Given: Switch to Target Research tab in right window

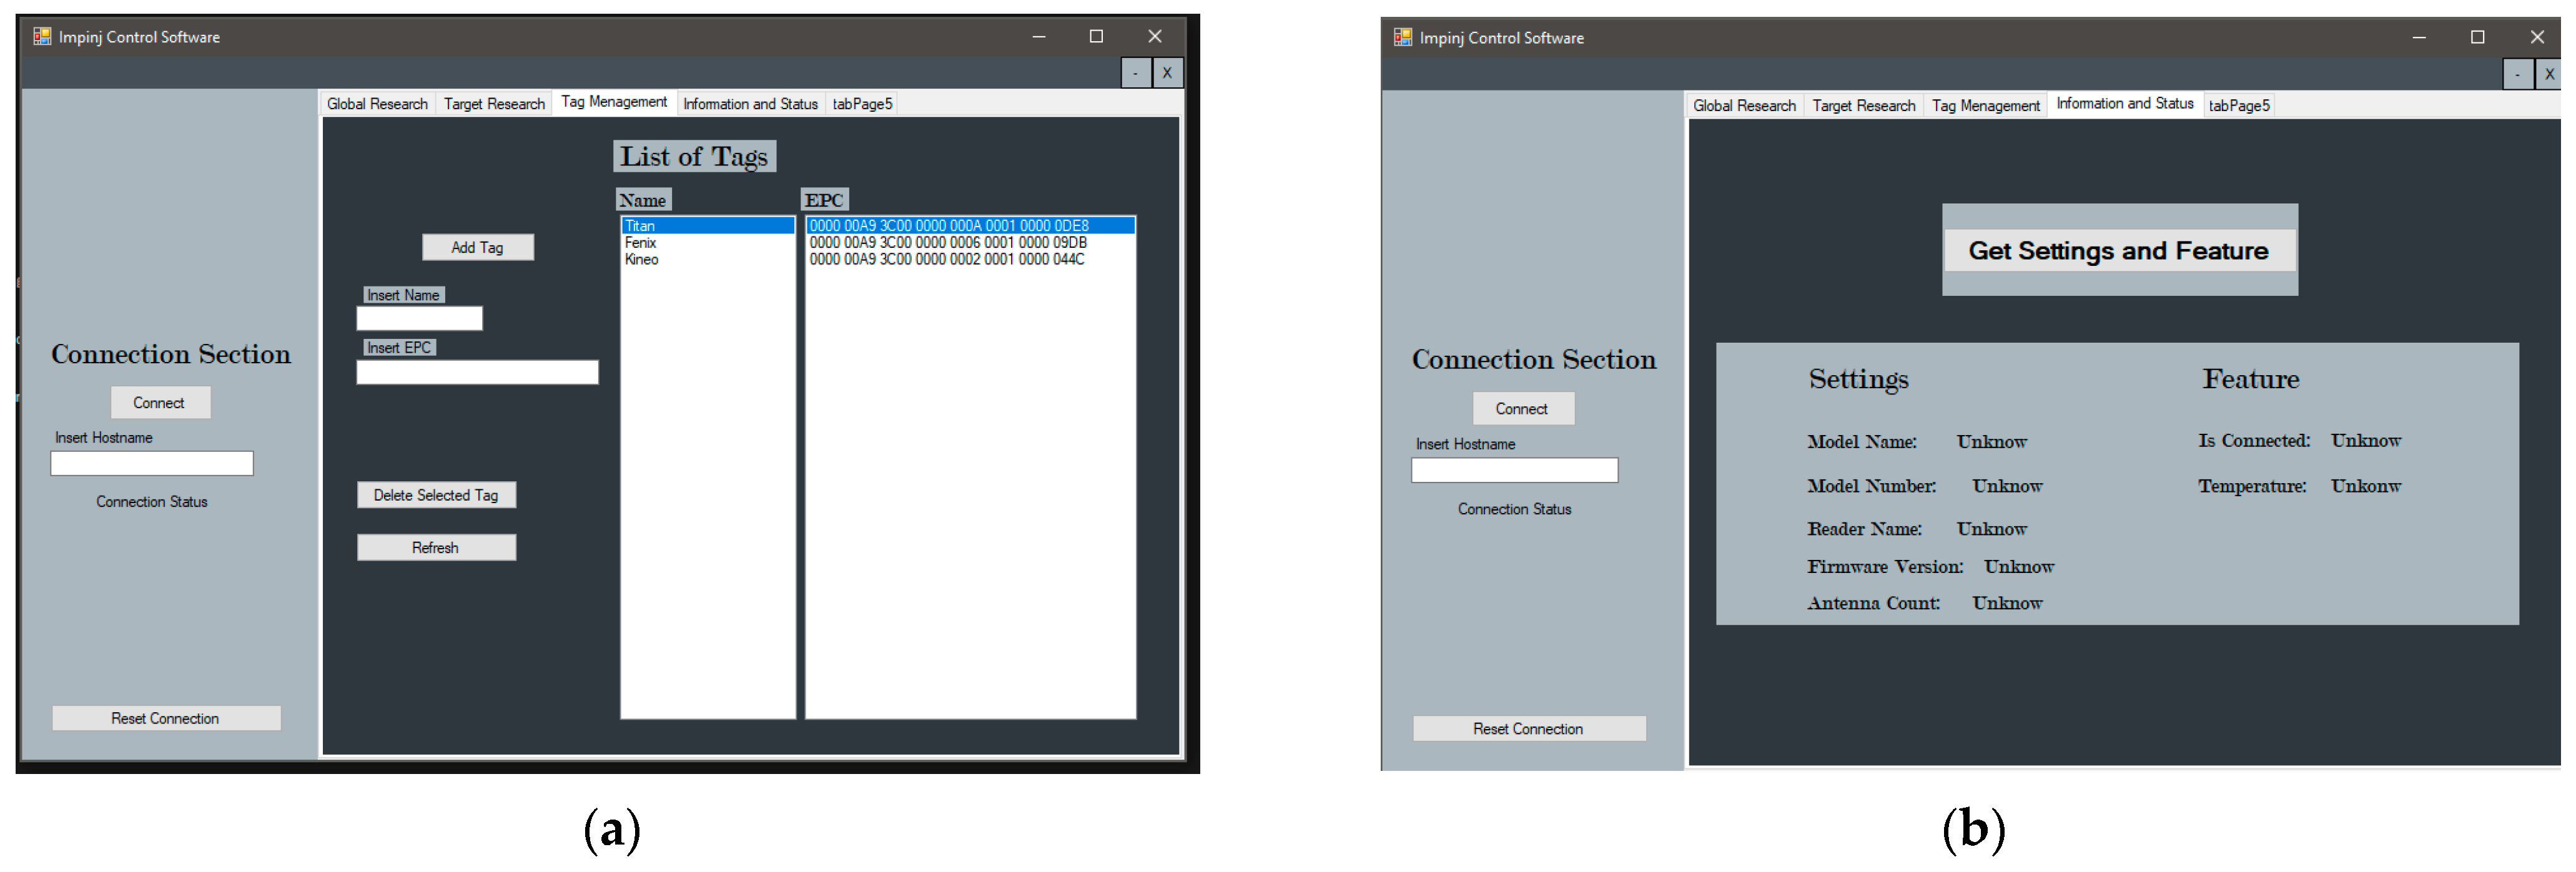Looking at the screenshot, I should coord(1863,106).
